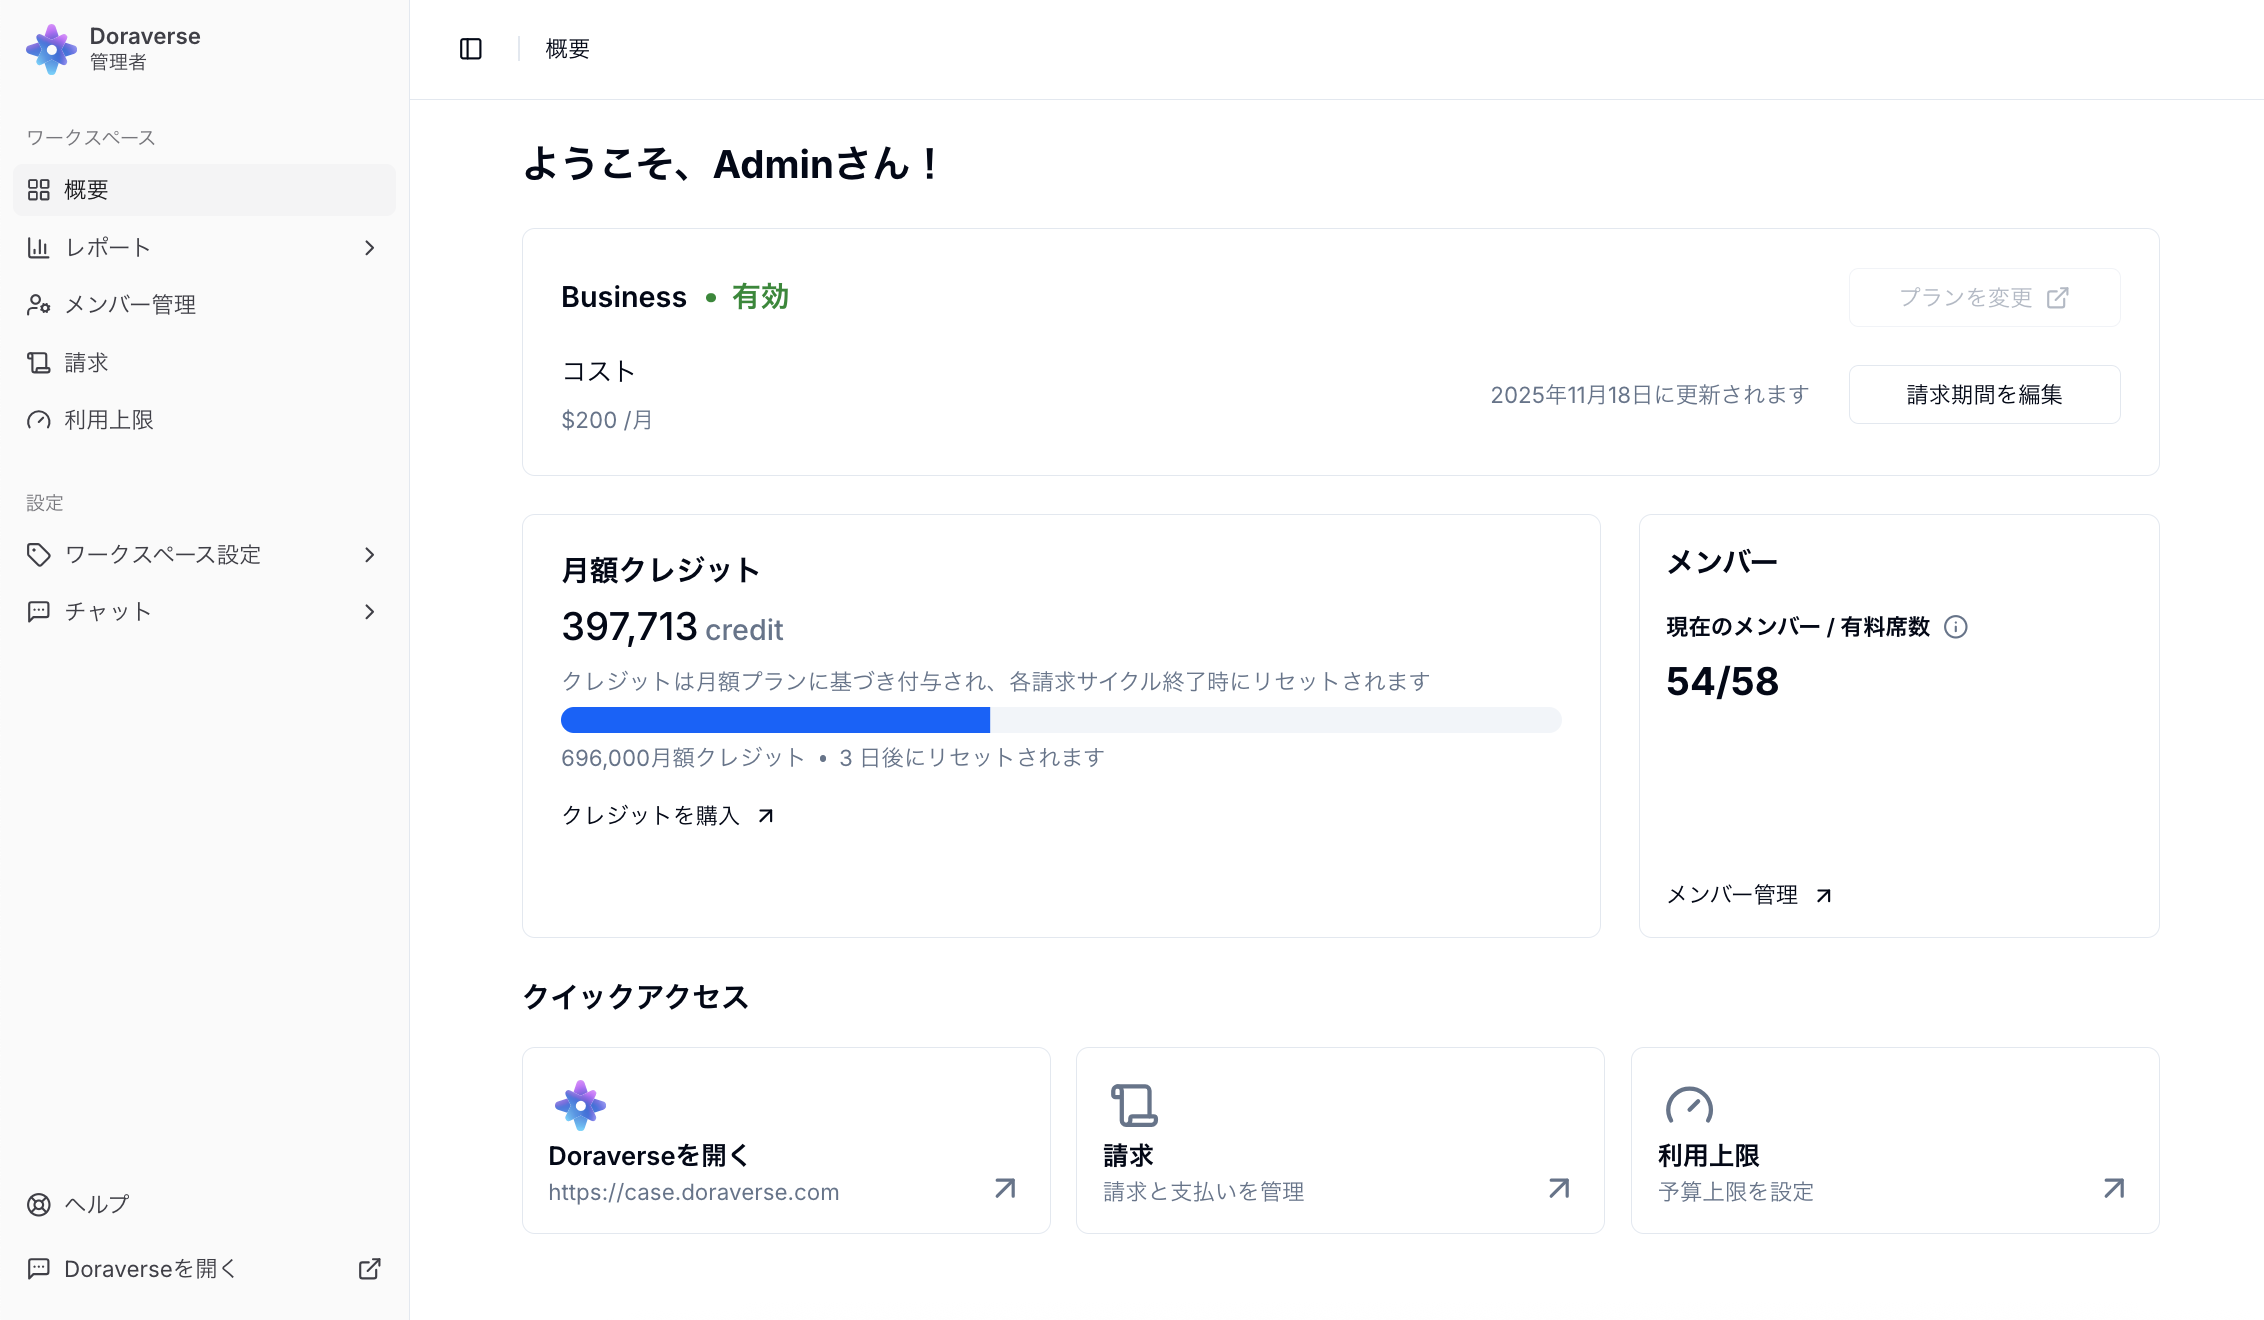The height and width of the screenshot is (1320, 2264).
Task: Toggle the sidebar panel icon
Action: (470, 49)
